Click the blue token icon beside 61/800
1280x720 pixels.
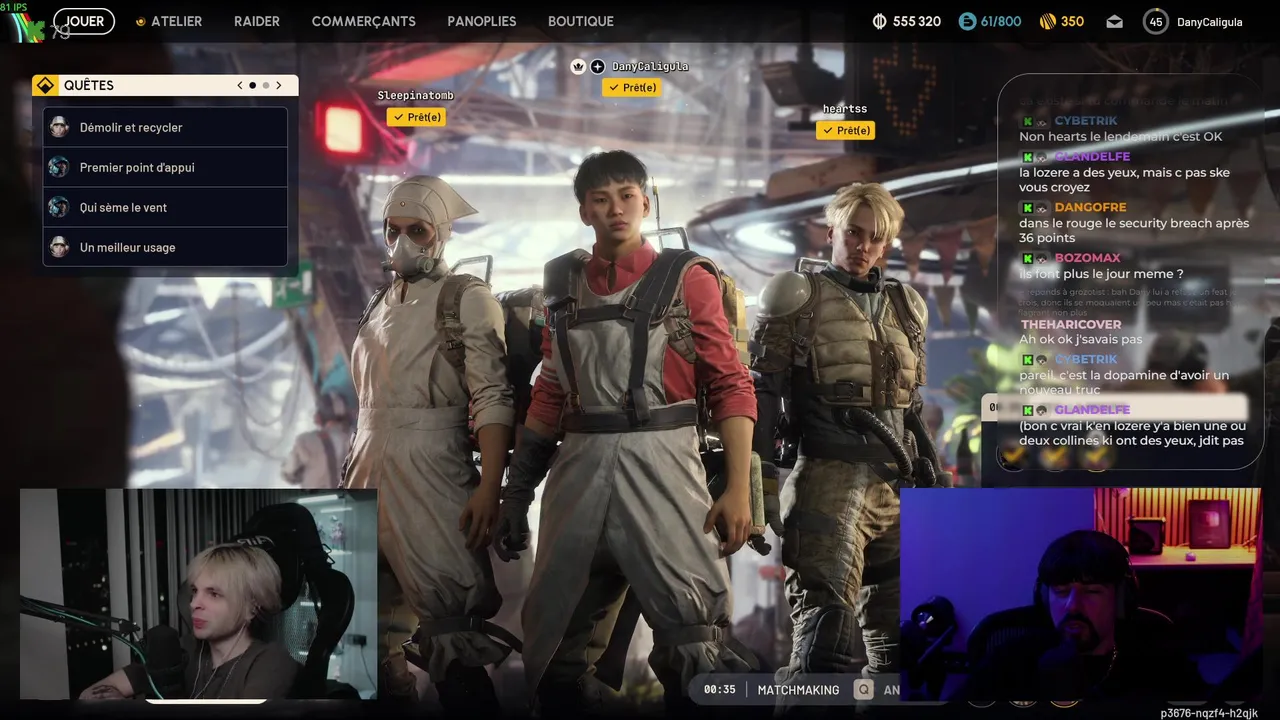[966, 21]
